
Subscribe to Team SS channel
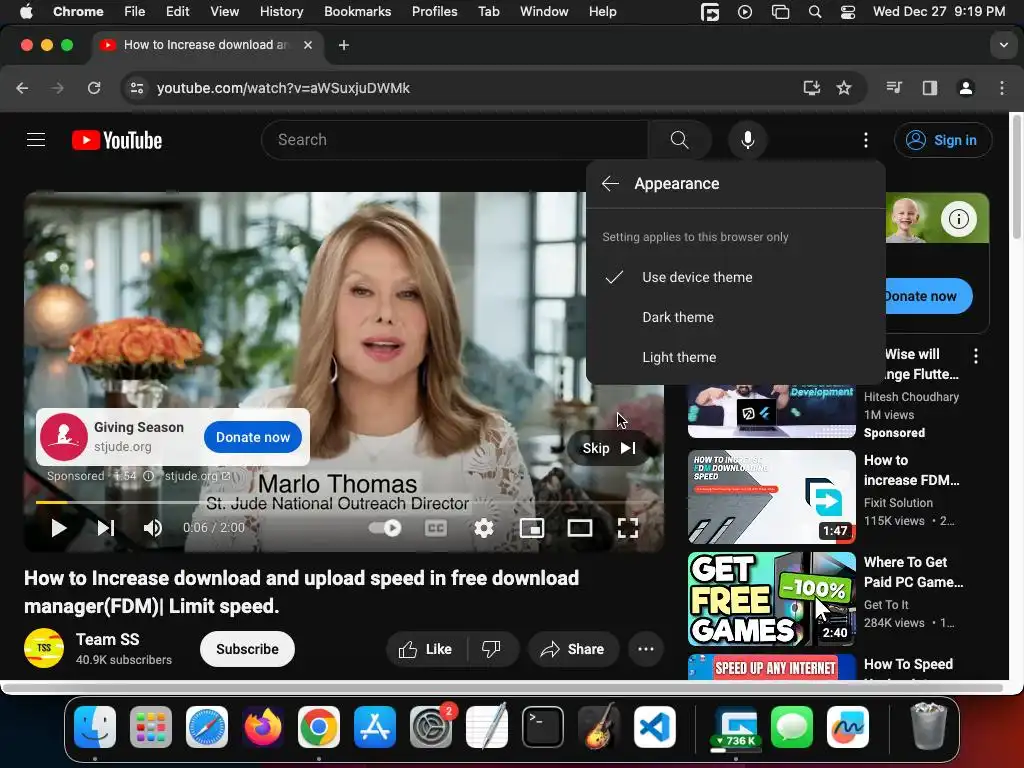(248, 649)
